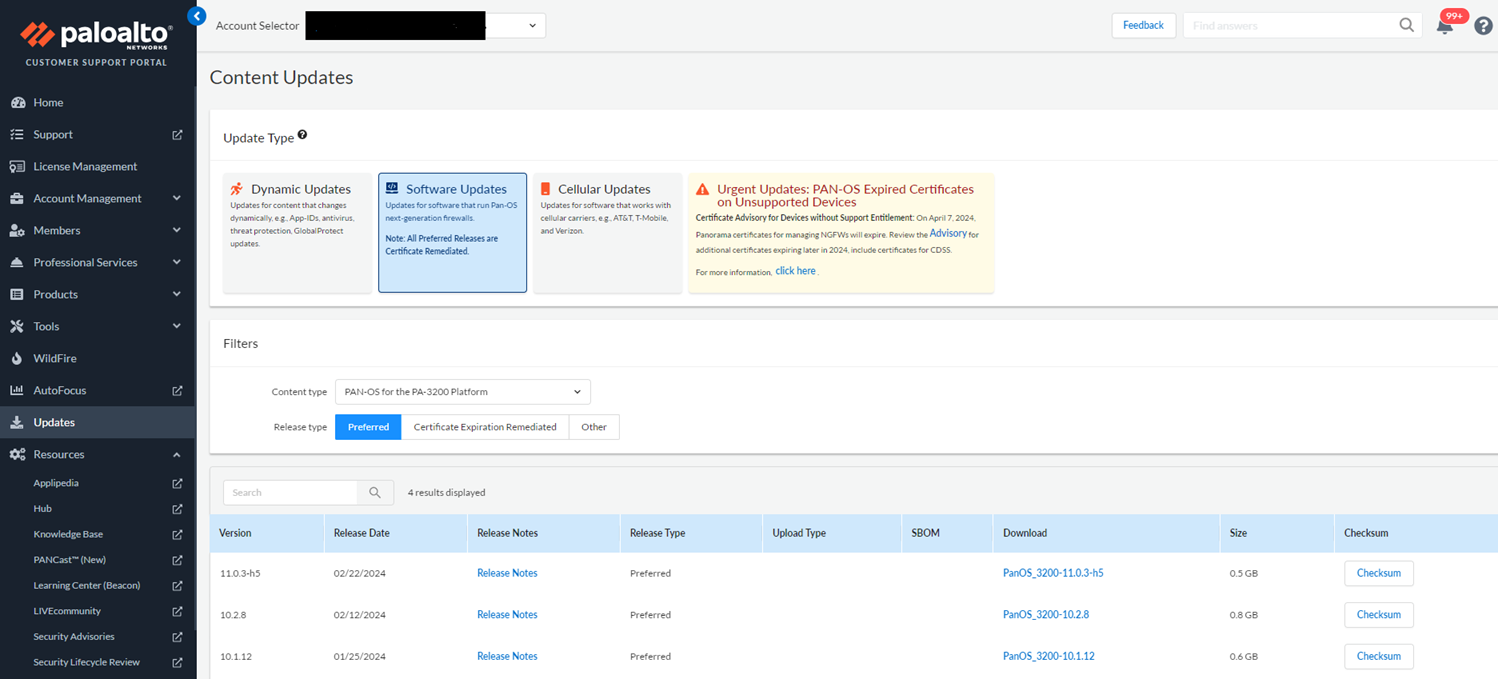This screenshot has height=679, width=1498.
Task: Select Certificate Expiration Remediated release type
Action: tap(485, 427)
